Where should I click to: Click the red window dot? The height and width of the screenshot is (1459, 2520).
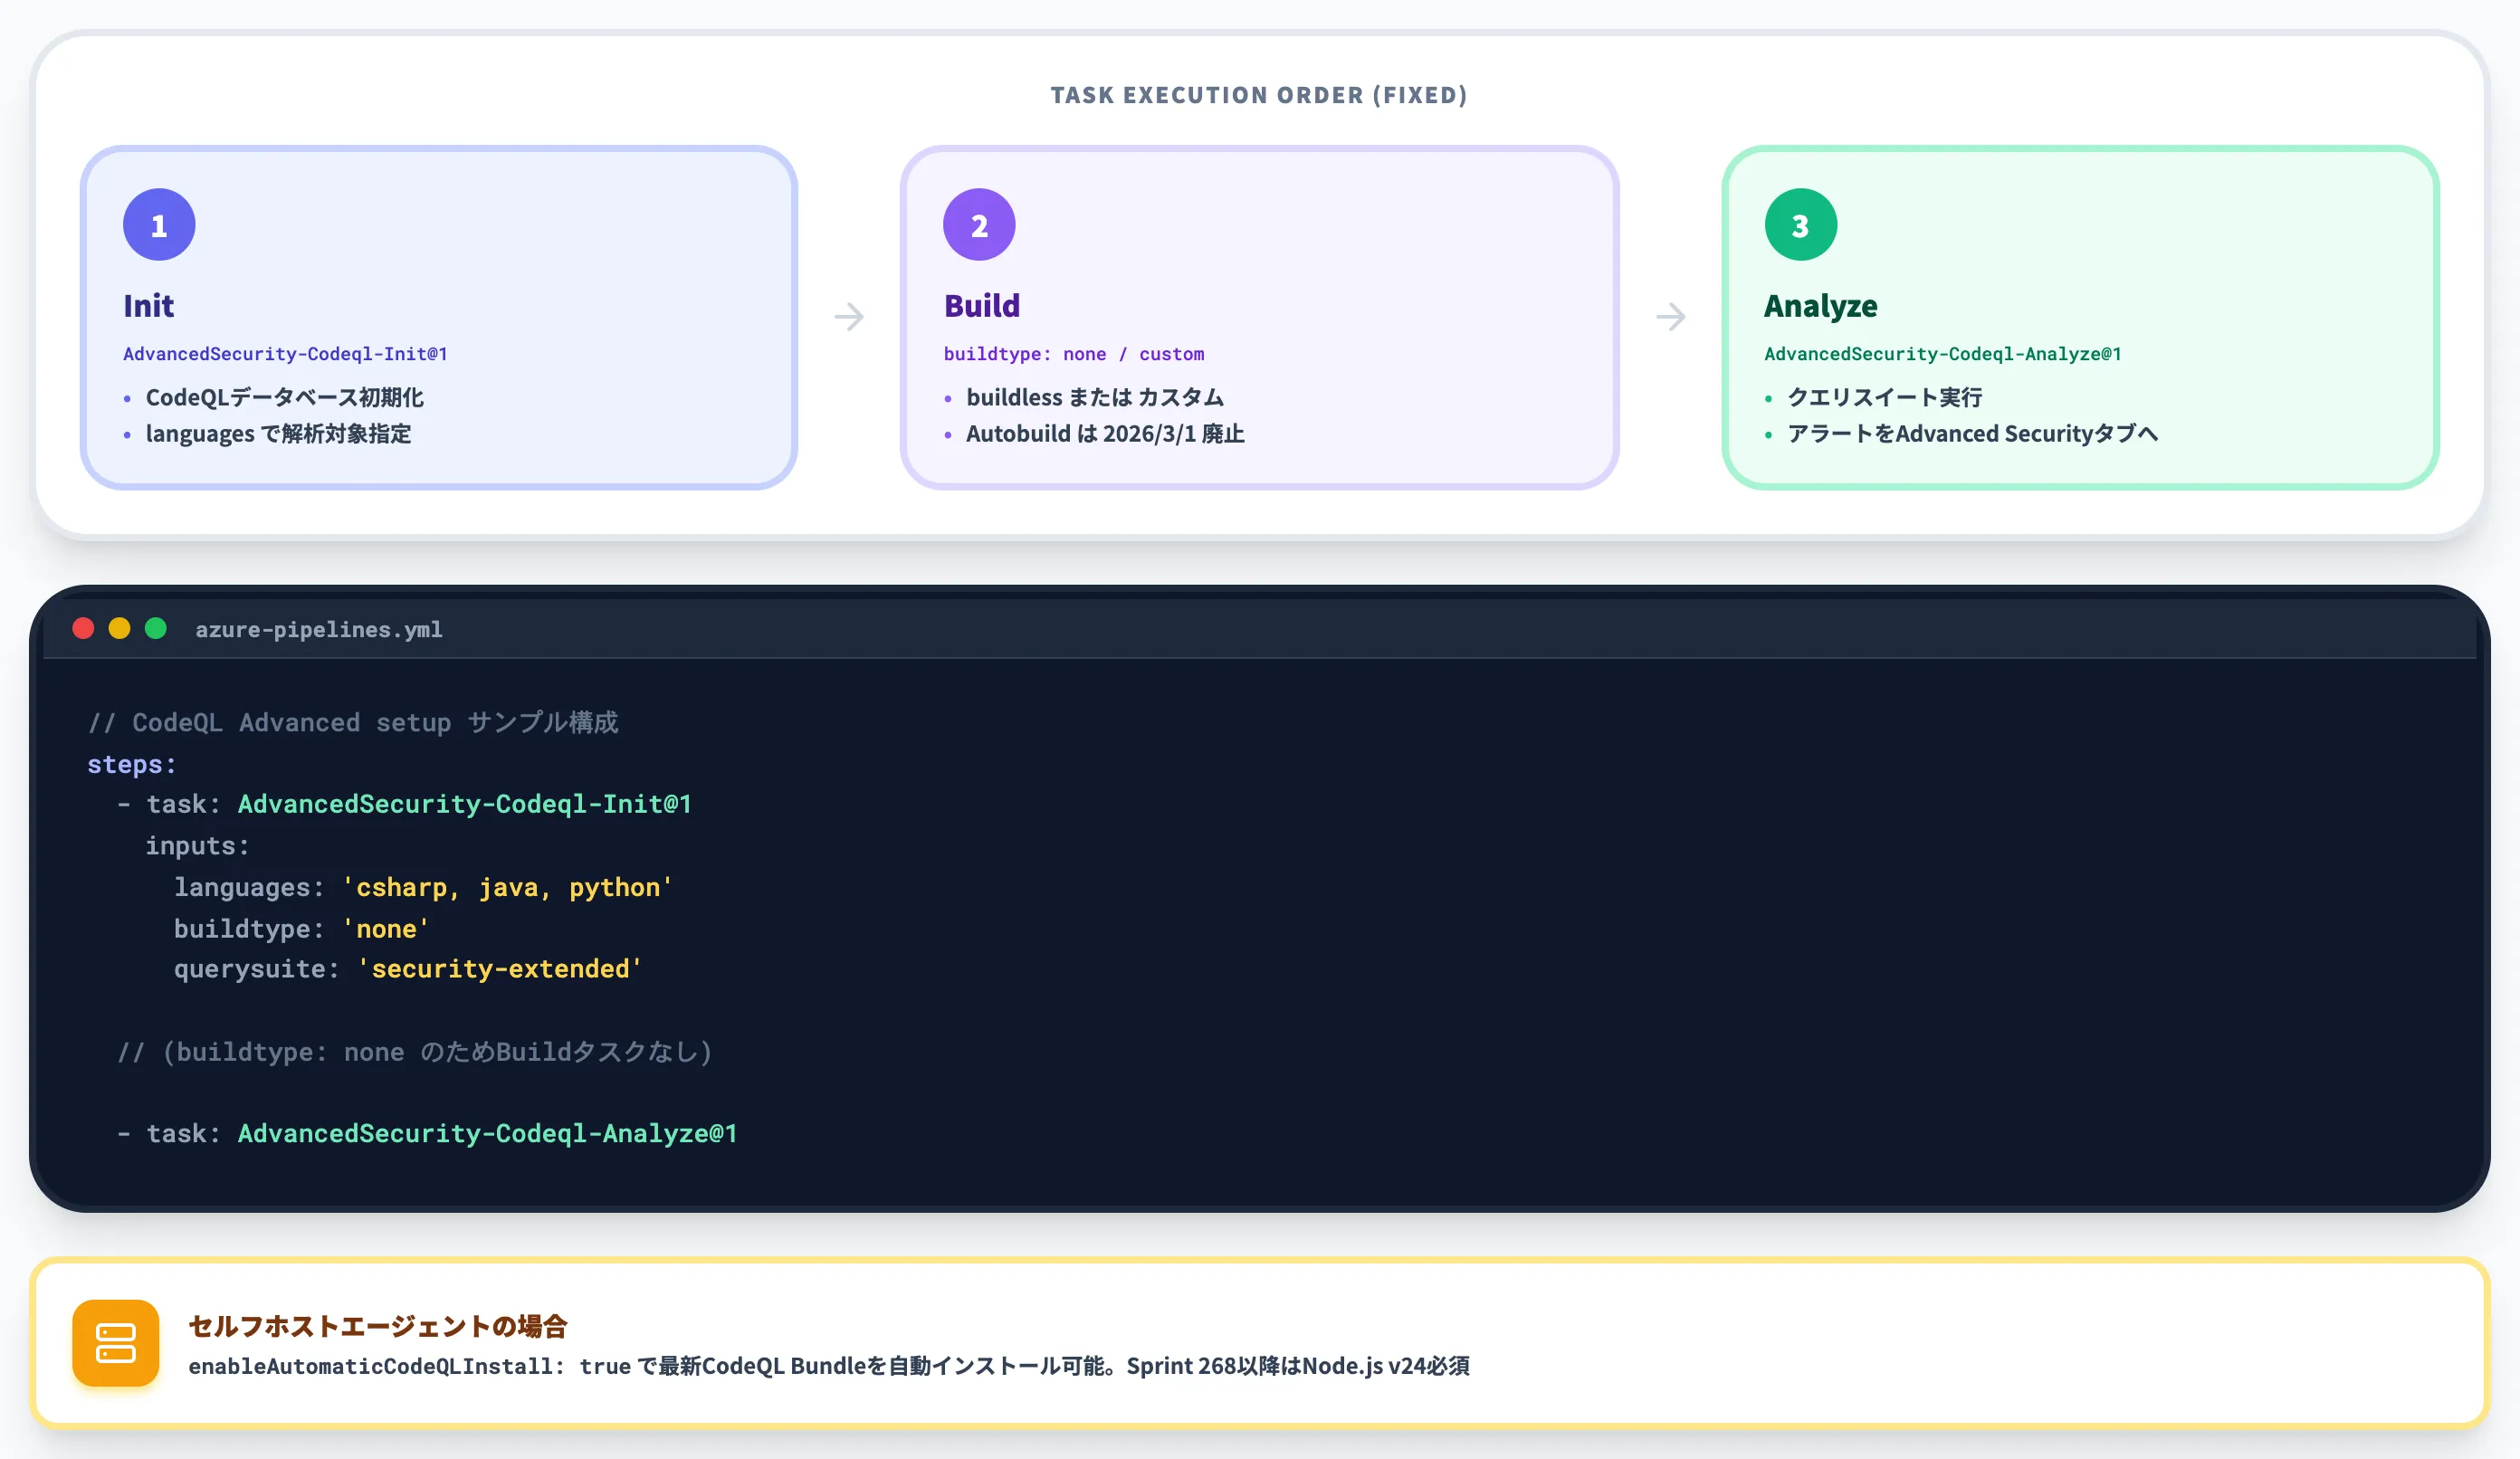(x=83, y=628)
